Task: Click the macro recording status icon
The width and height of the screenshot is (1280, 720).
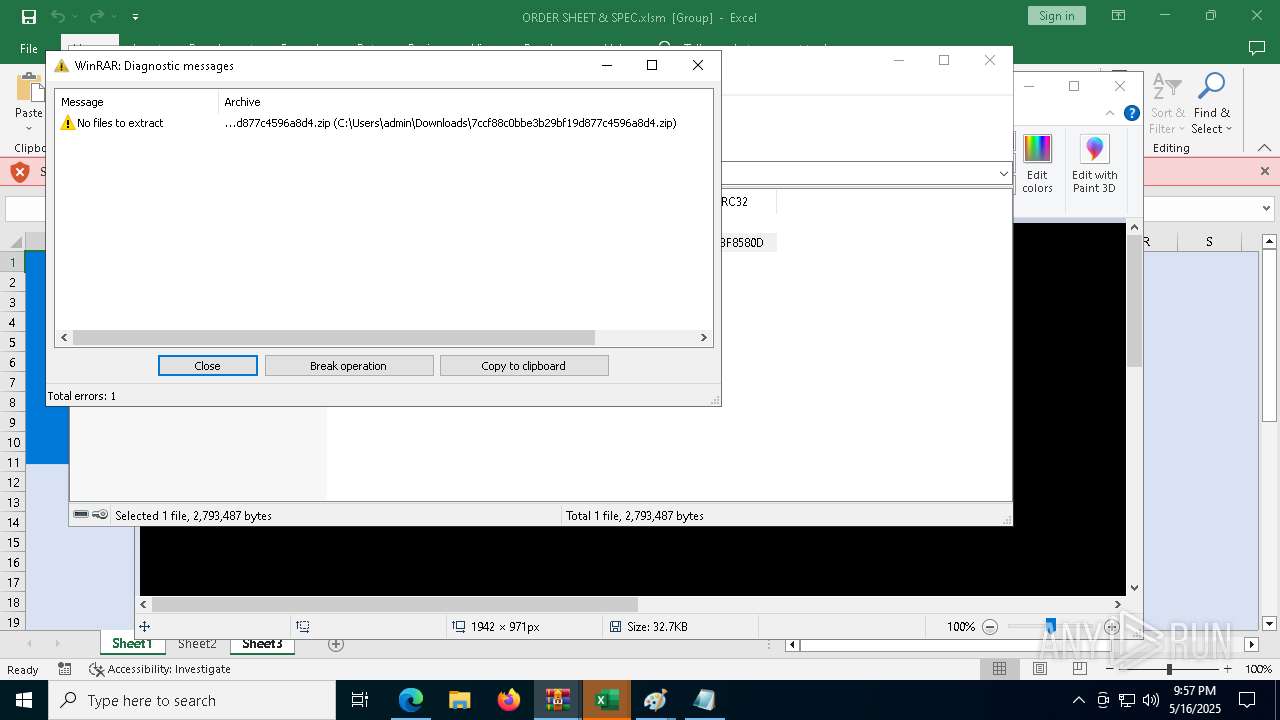Action: 64,669
